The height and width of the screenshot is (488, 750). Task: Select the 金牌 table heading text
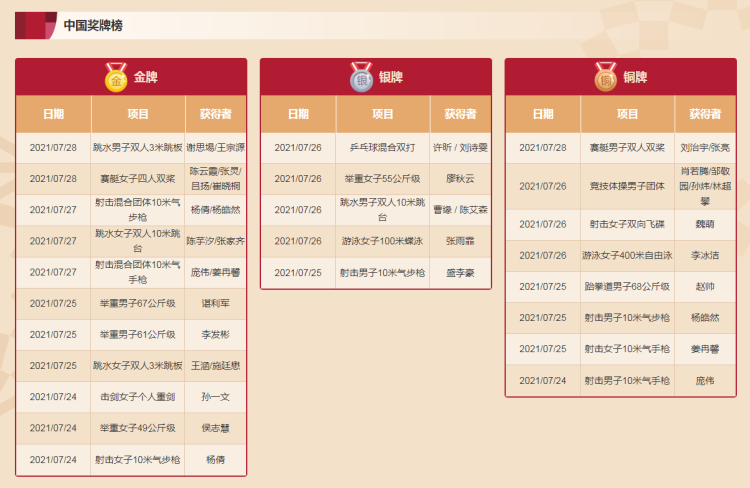145,77
